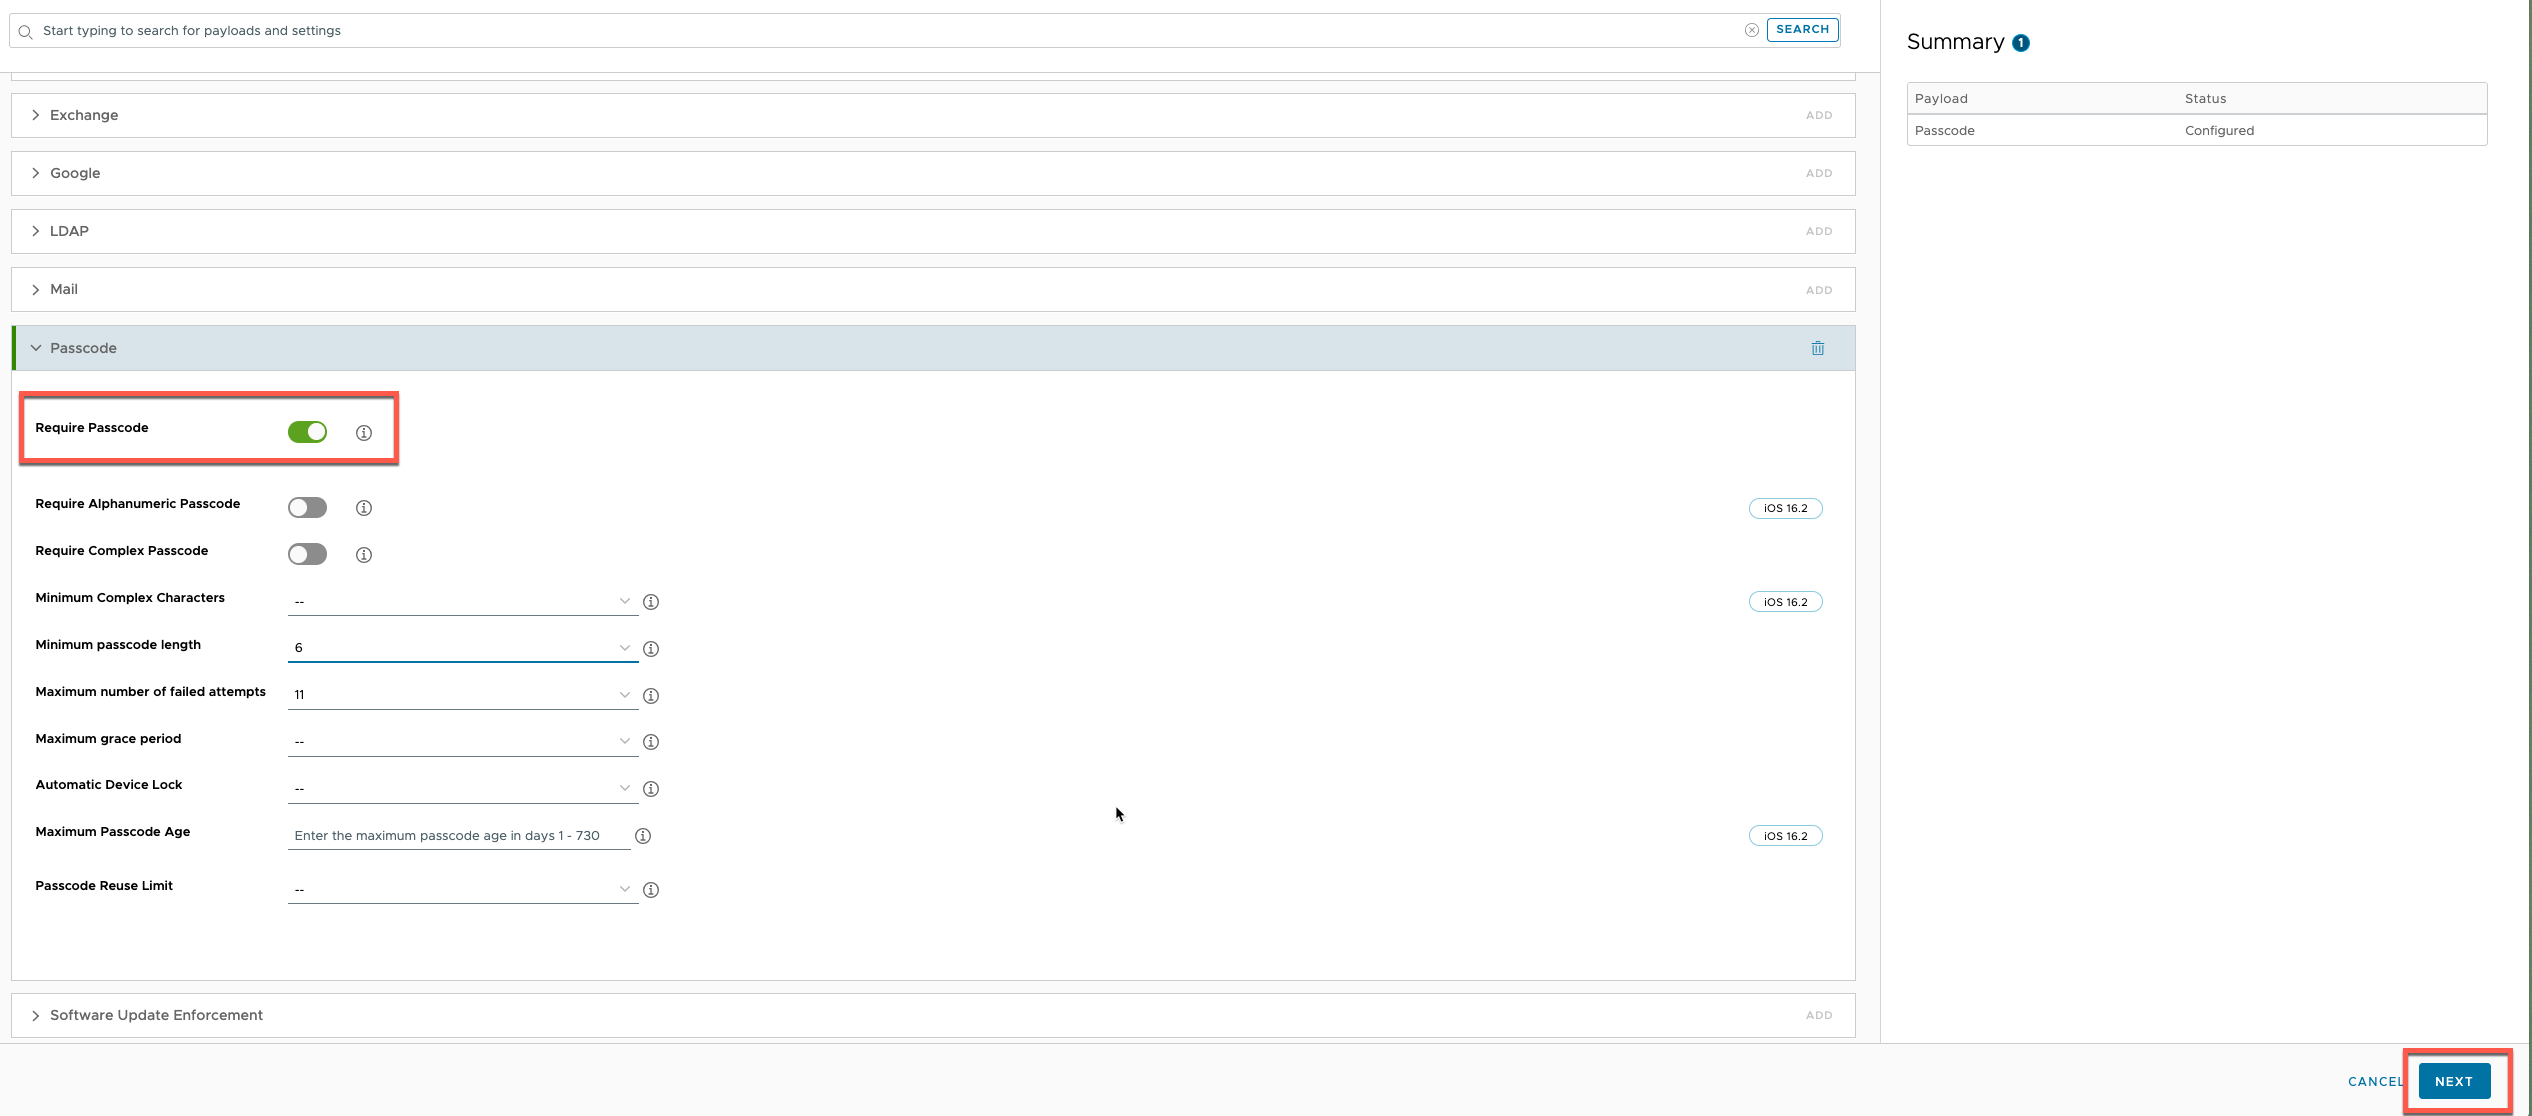Click info icon for Passcode Reuse Limit
Viewport: 2532px width, 1116px height.
pos(651,890)
